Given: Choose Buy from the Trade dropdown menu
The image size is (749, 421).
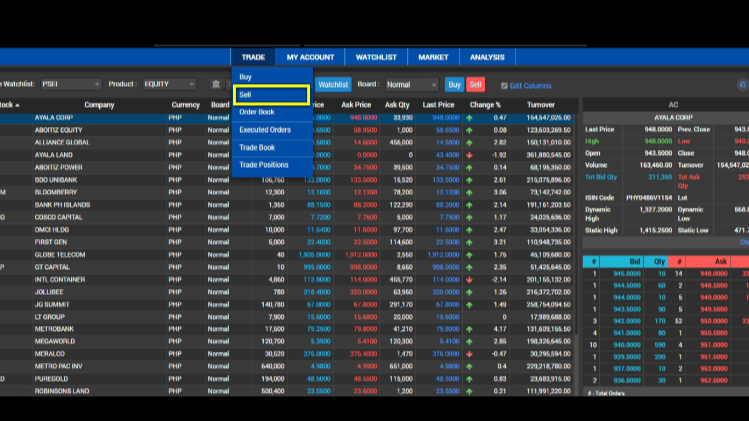Looking at the screenshot, I should pos(272,77).
